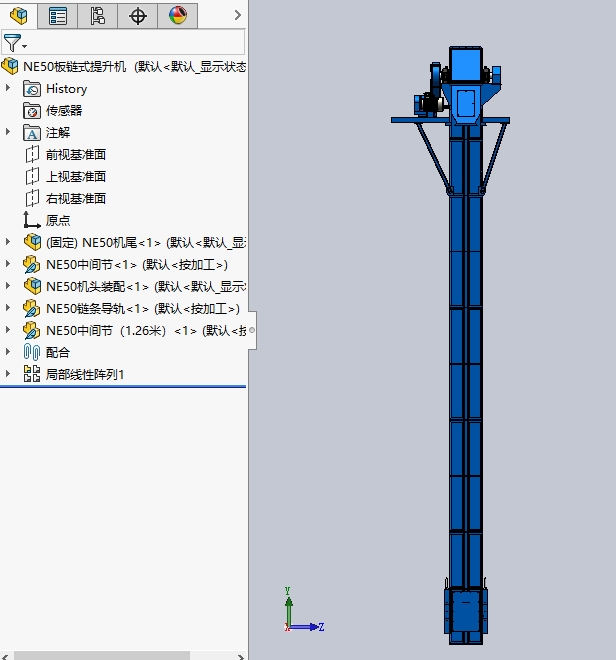Expand the 注解 annotations folder
Viewport: 616px width, 660px height.
point(8,132)
